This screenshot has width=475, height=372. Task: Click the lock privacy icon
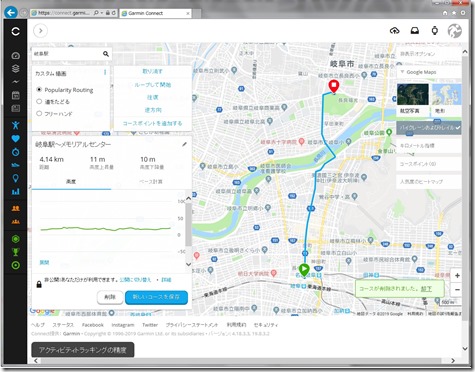coord(39,284)
